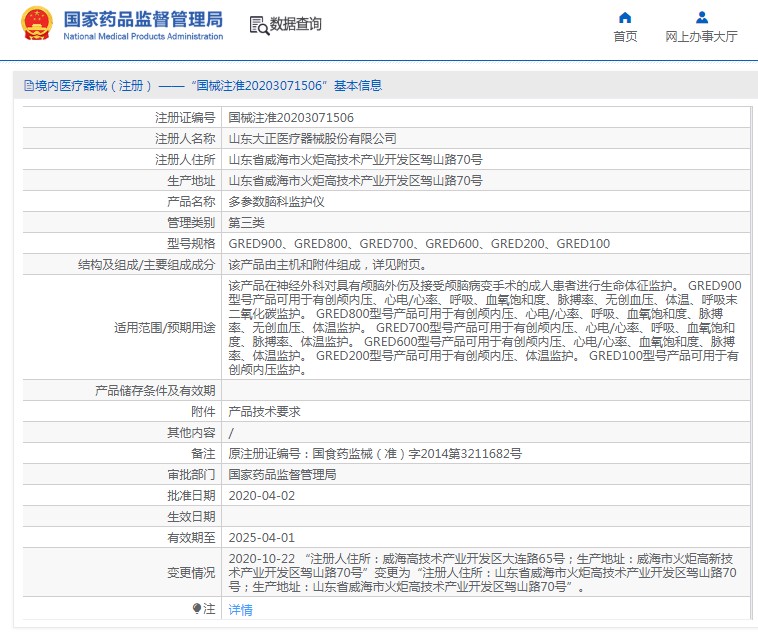Image resolution: width=758 pixels, height=636 pixels.
Task: Click the 生效日期 row label
Action: [191, 517]
